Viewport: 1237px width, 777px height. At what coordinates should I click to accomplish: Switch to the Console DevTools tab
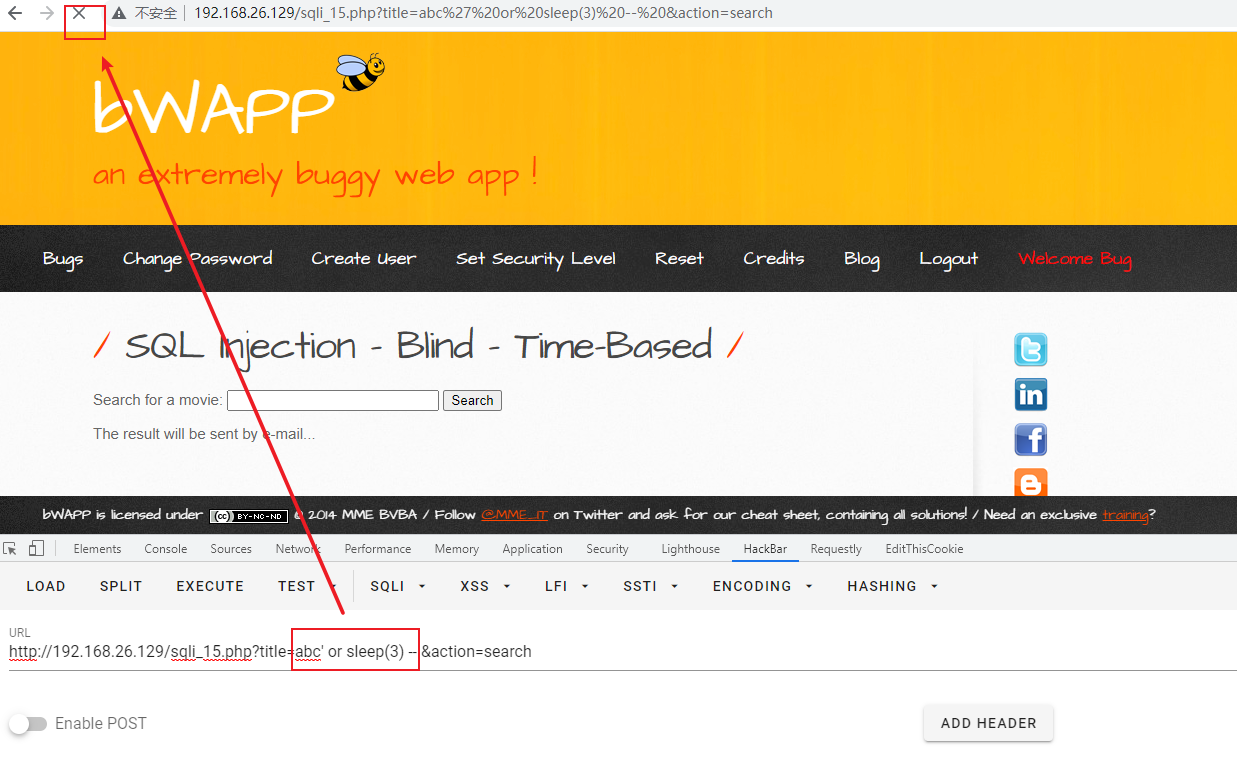166,549
